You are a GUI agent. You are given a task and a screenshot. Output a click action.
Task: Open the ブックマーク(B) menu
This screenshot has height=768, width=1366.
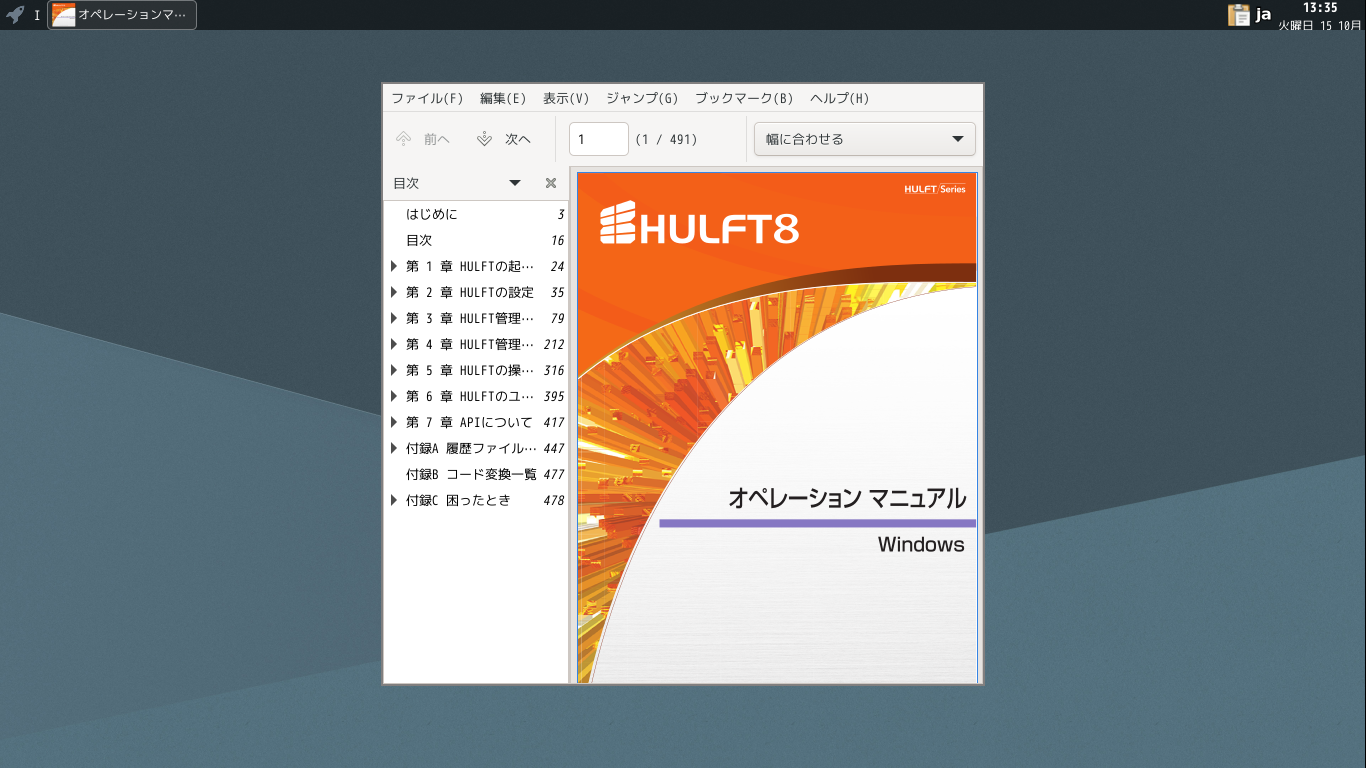pyautogui.click(x=744, y=98)
